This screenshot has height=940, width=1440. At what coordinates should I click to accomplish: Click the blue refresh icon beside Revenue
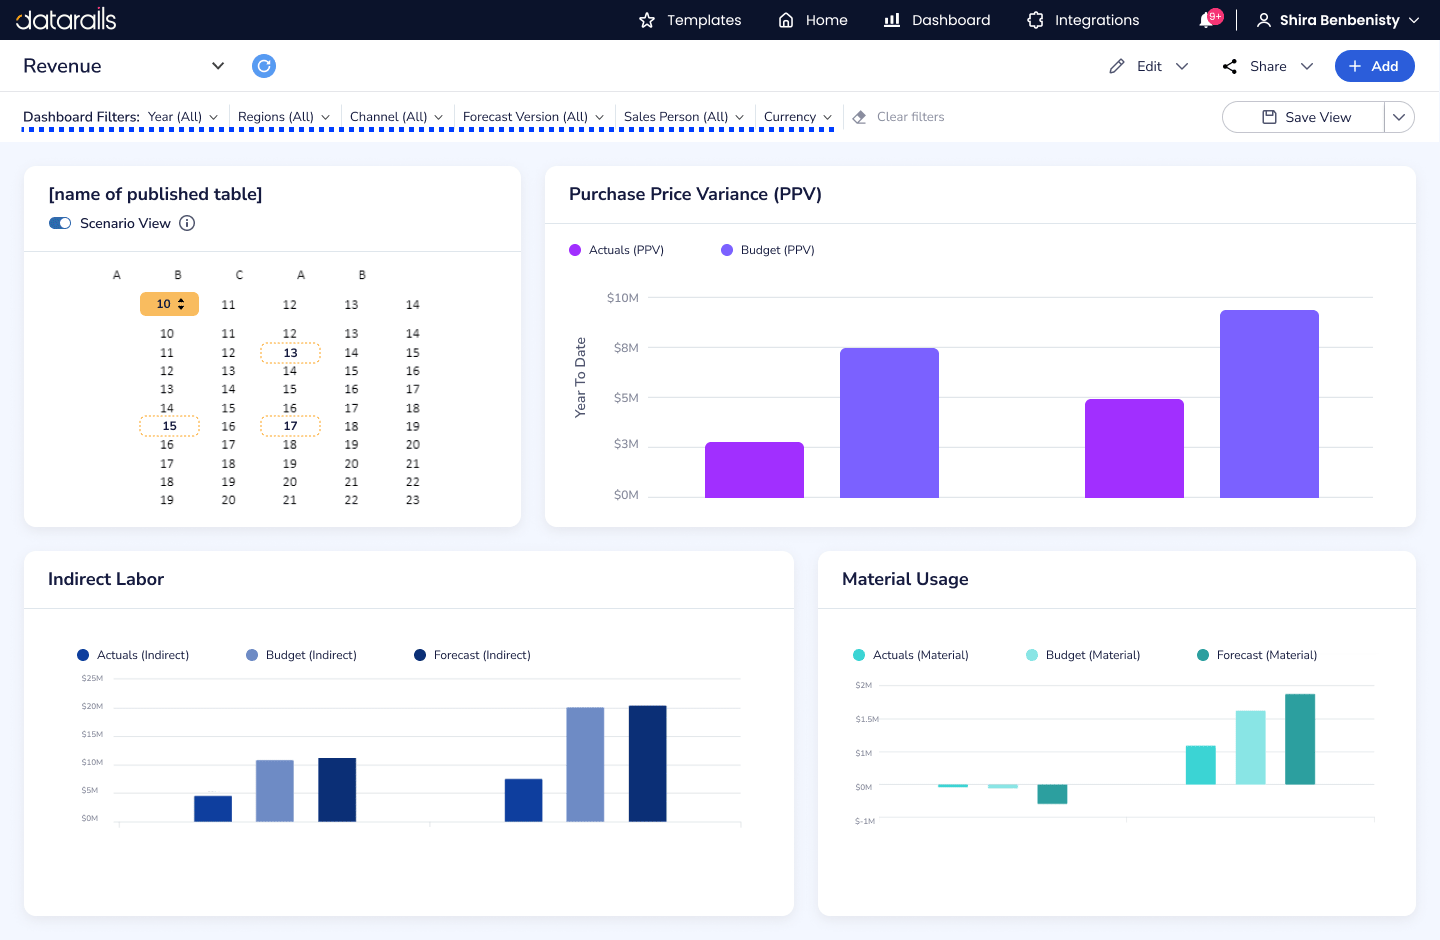click(x=264, y=66)
